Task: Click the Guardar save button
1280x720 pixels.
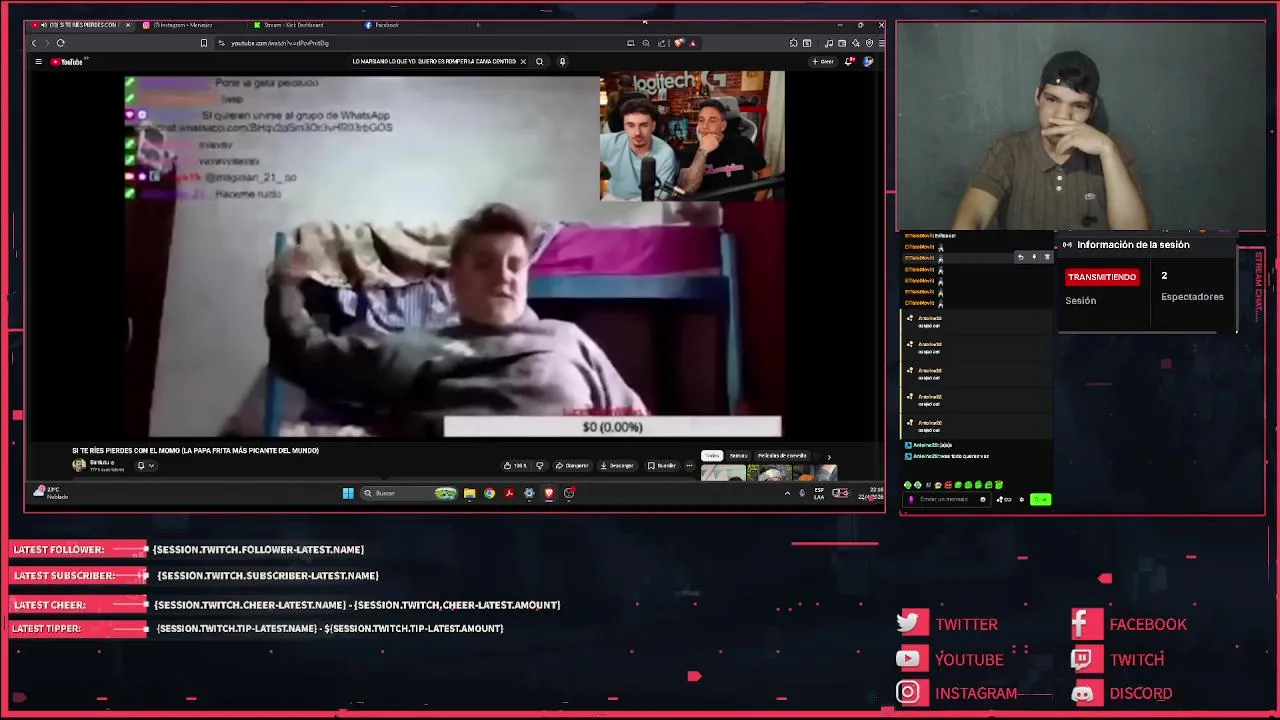Action: tap(662, 465)
